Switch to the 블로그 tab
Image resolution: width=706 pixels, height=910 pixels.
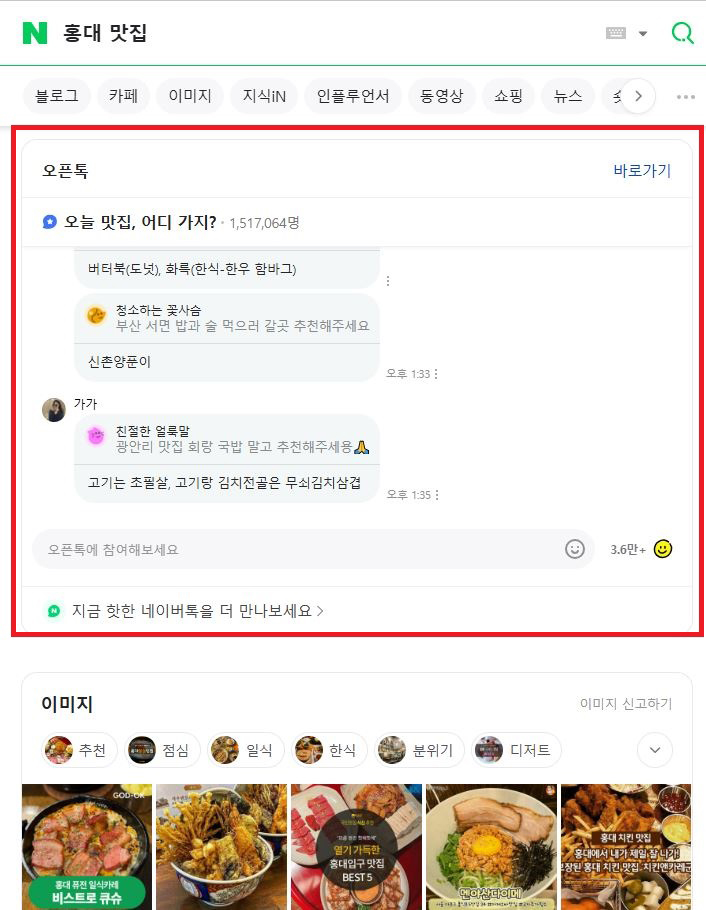tap(57, 96)
